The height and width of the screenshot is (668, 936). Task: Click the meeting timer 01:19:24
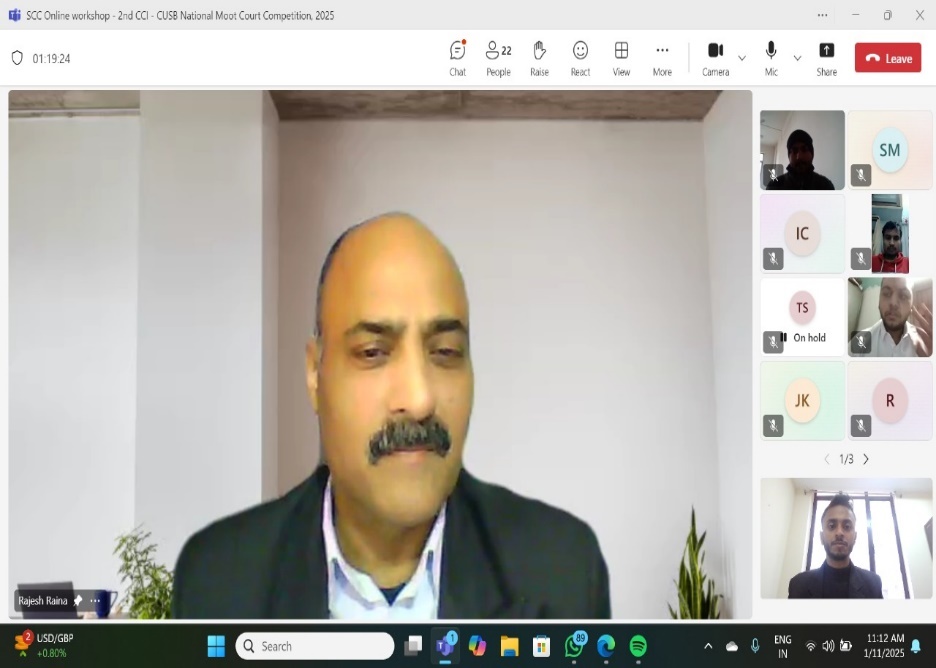[x=51, y=59]
